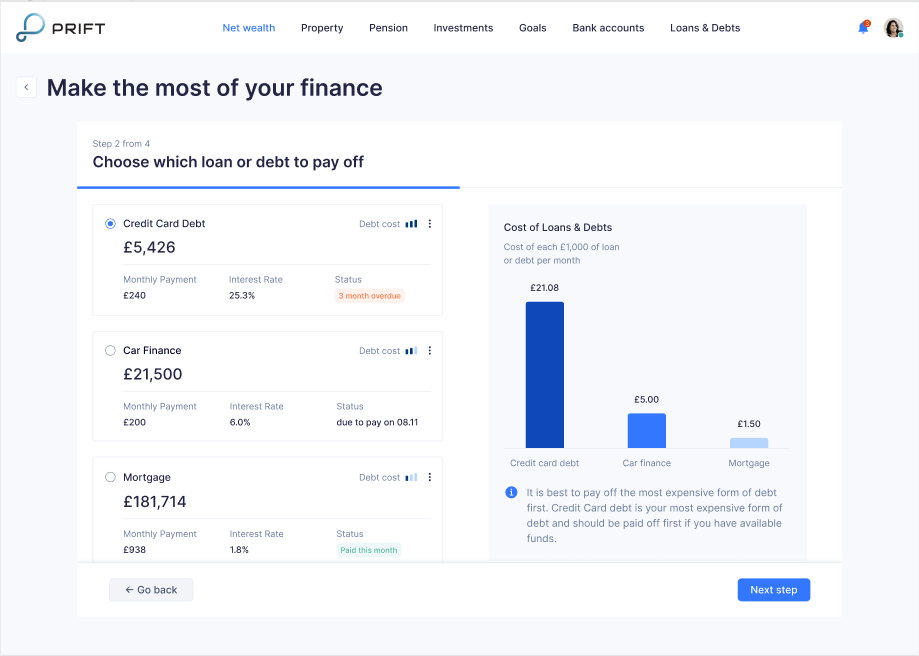This screenshot has height=656, width=919.
Task: Click the blue info icon in chart panel
Action: pos(511,492)
